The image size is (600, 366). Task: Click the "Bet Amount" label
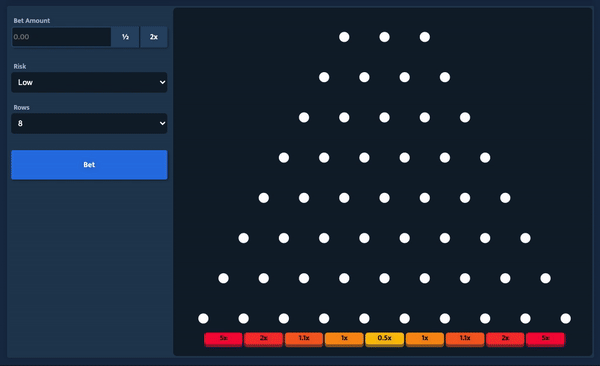[32, 21]
